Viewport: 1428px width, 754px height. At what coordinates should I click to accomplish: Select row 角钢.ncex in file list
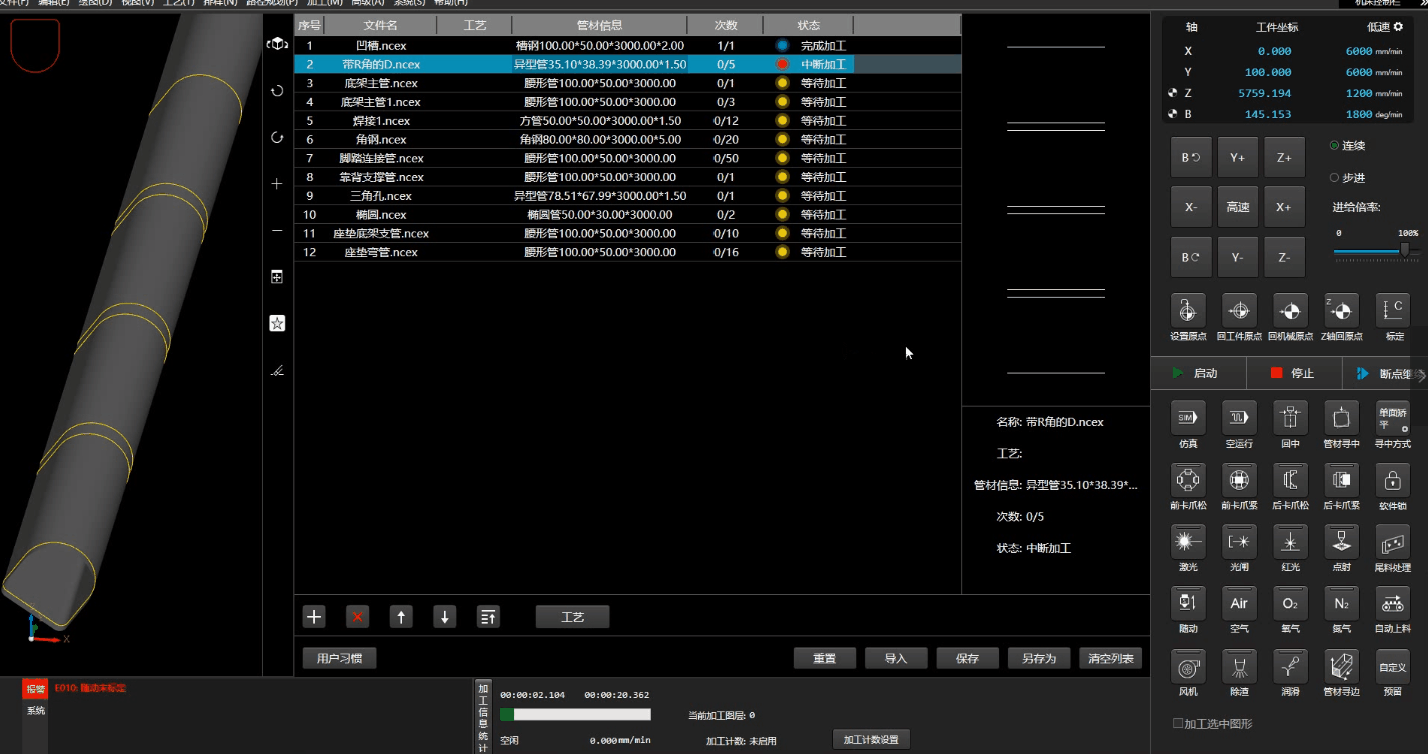[627, 139]
